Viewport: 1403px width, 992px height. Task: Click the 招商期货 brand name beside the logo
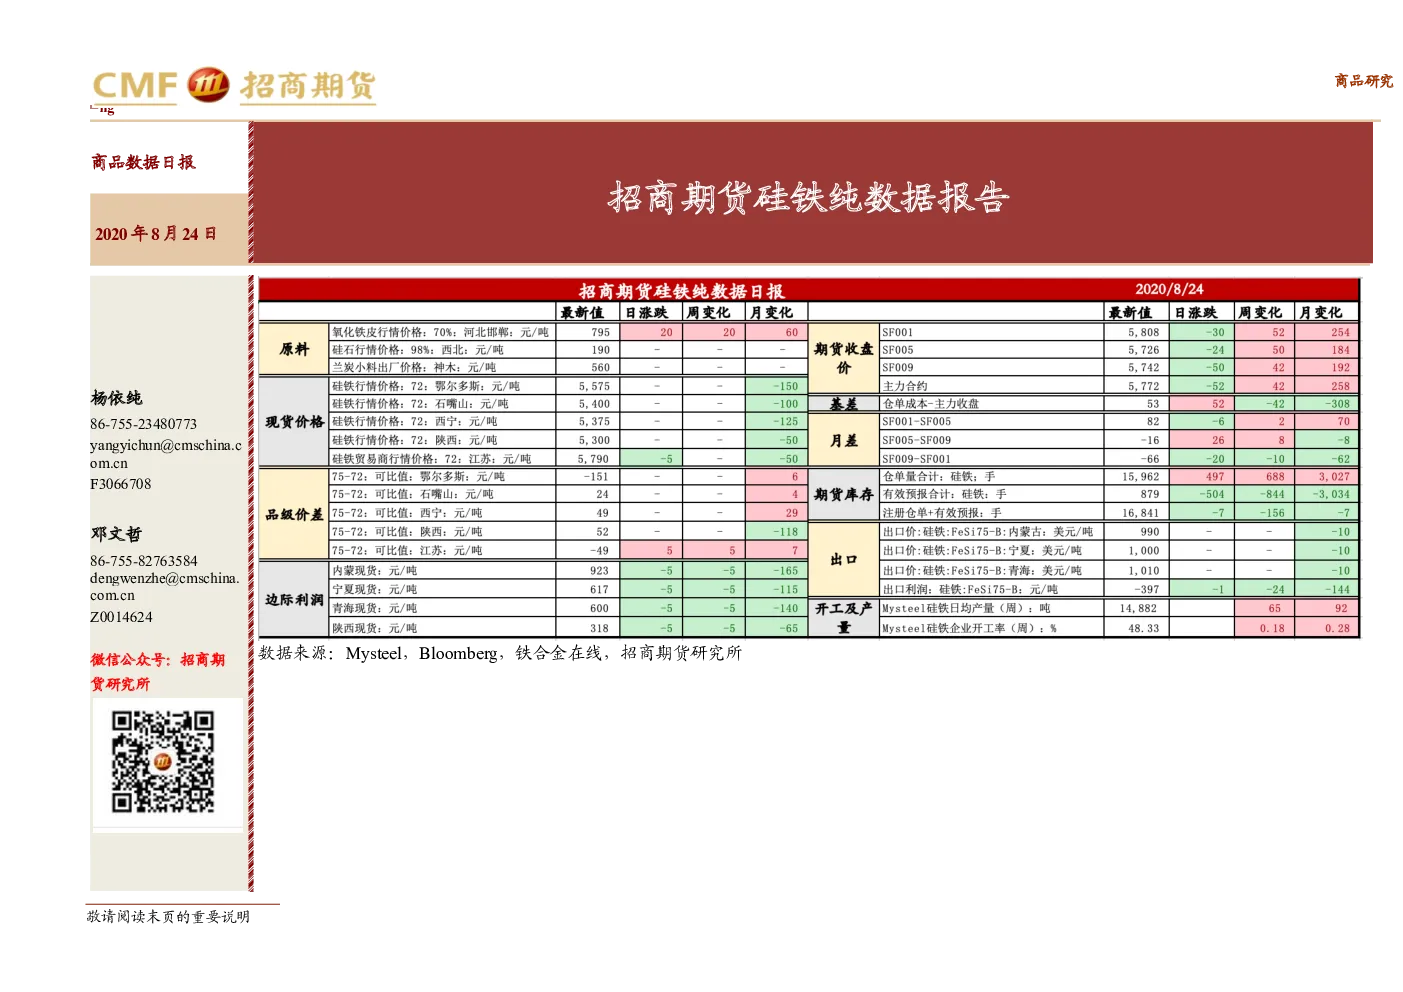tap(307, 86)
